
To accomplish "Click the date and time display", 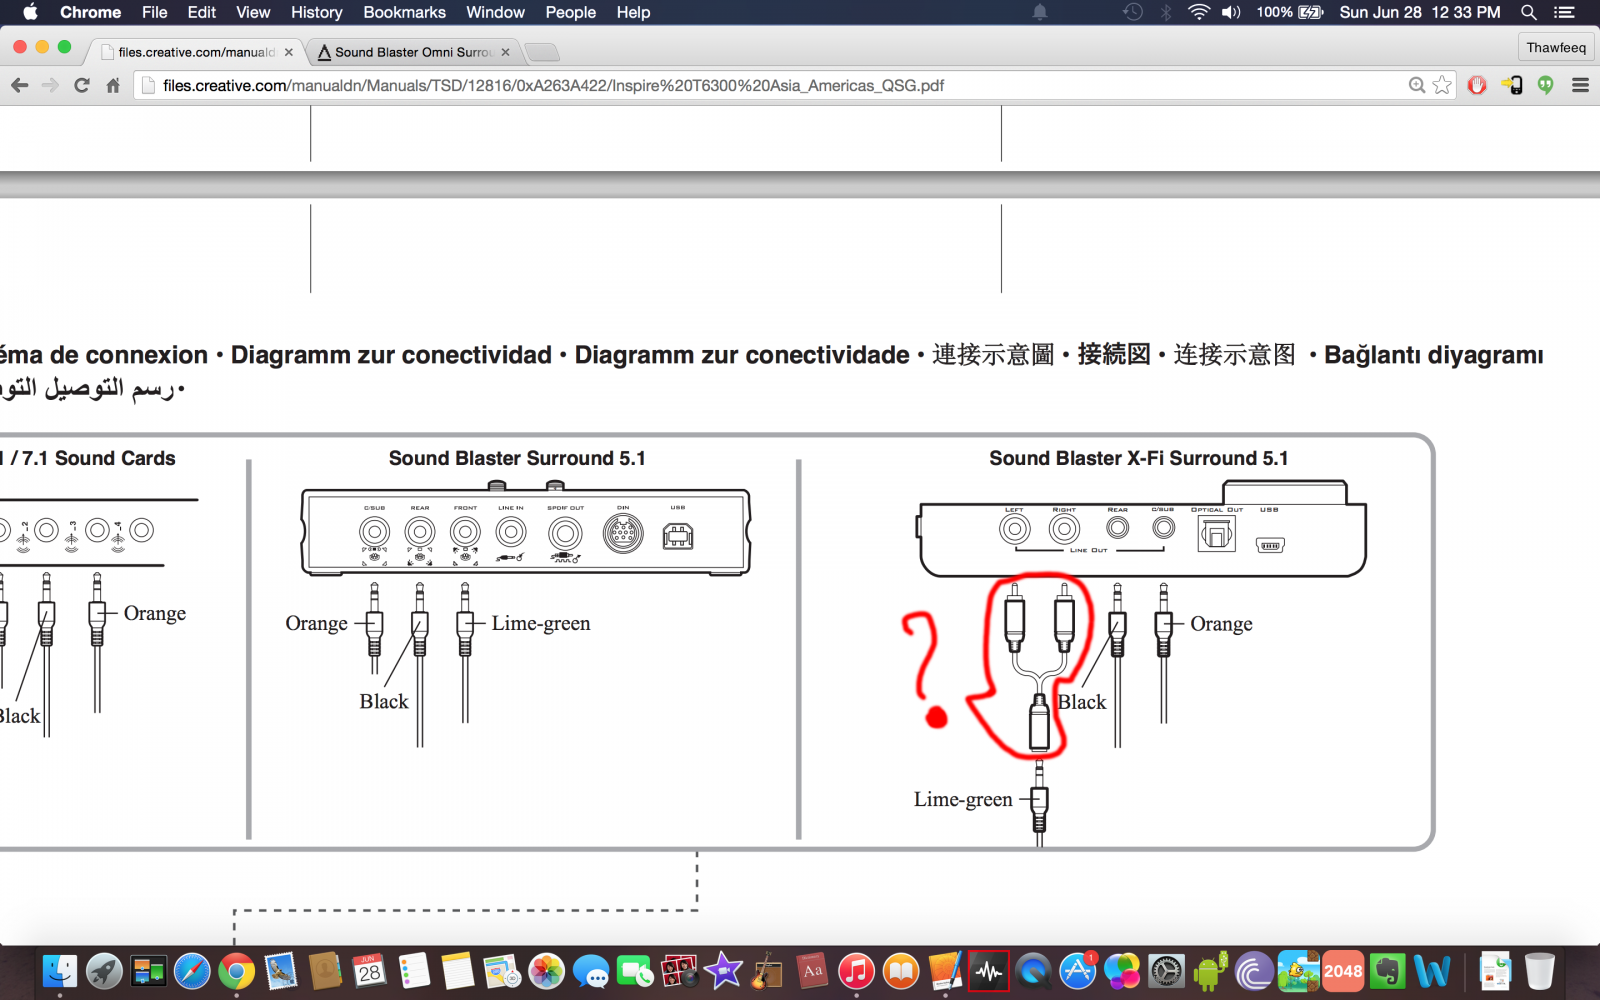I will [1420, 12].
